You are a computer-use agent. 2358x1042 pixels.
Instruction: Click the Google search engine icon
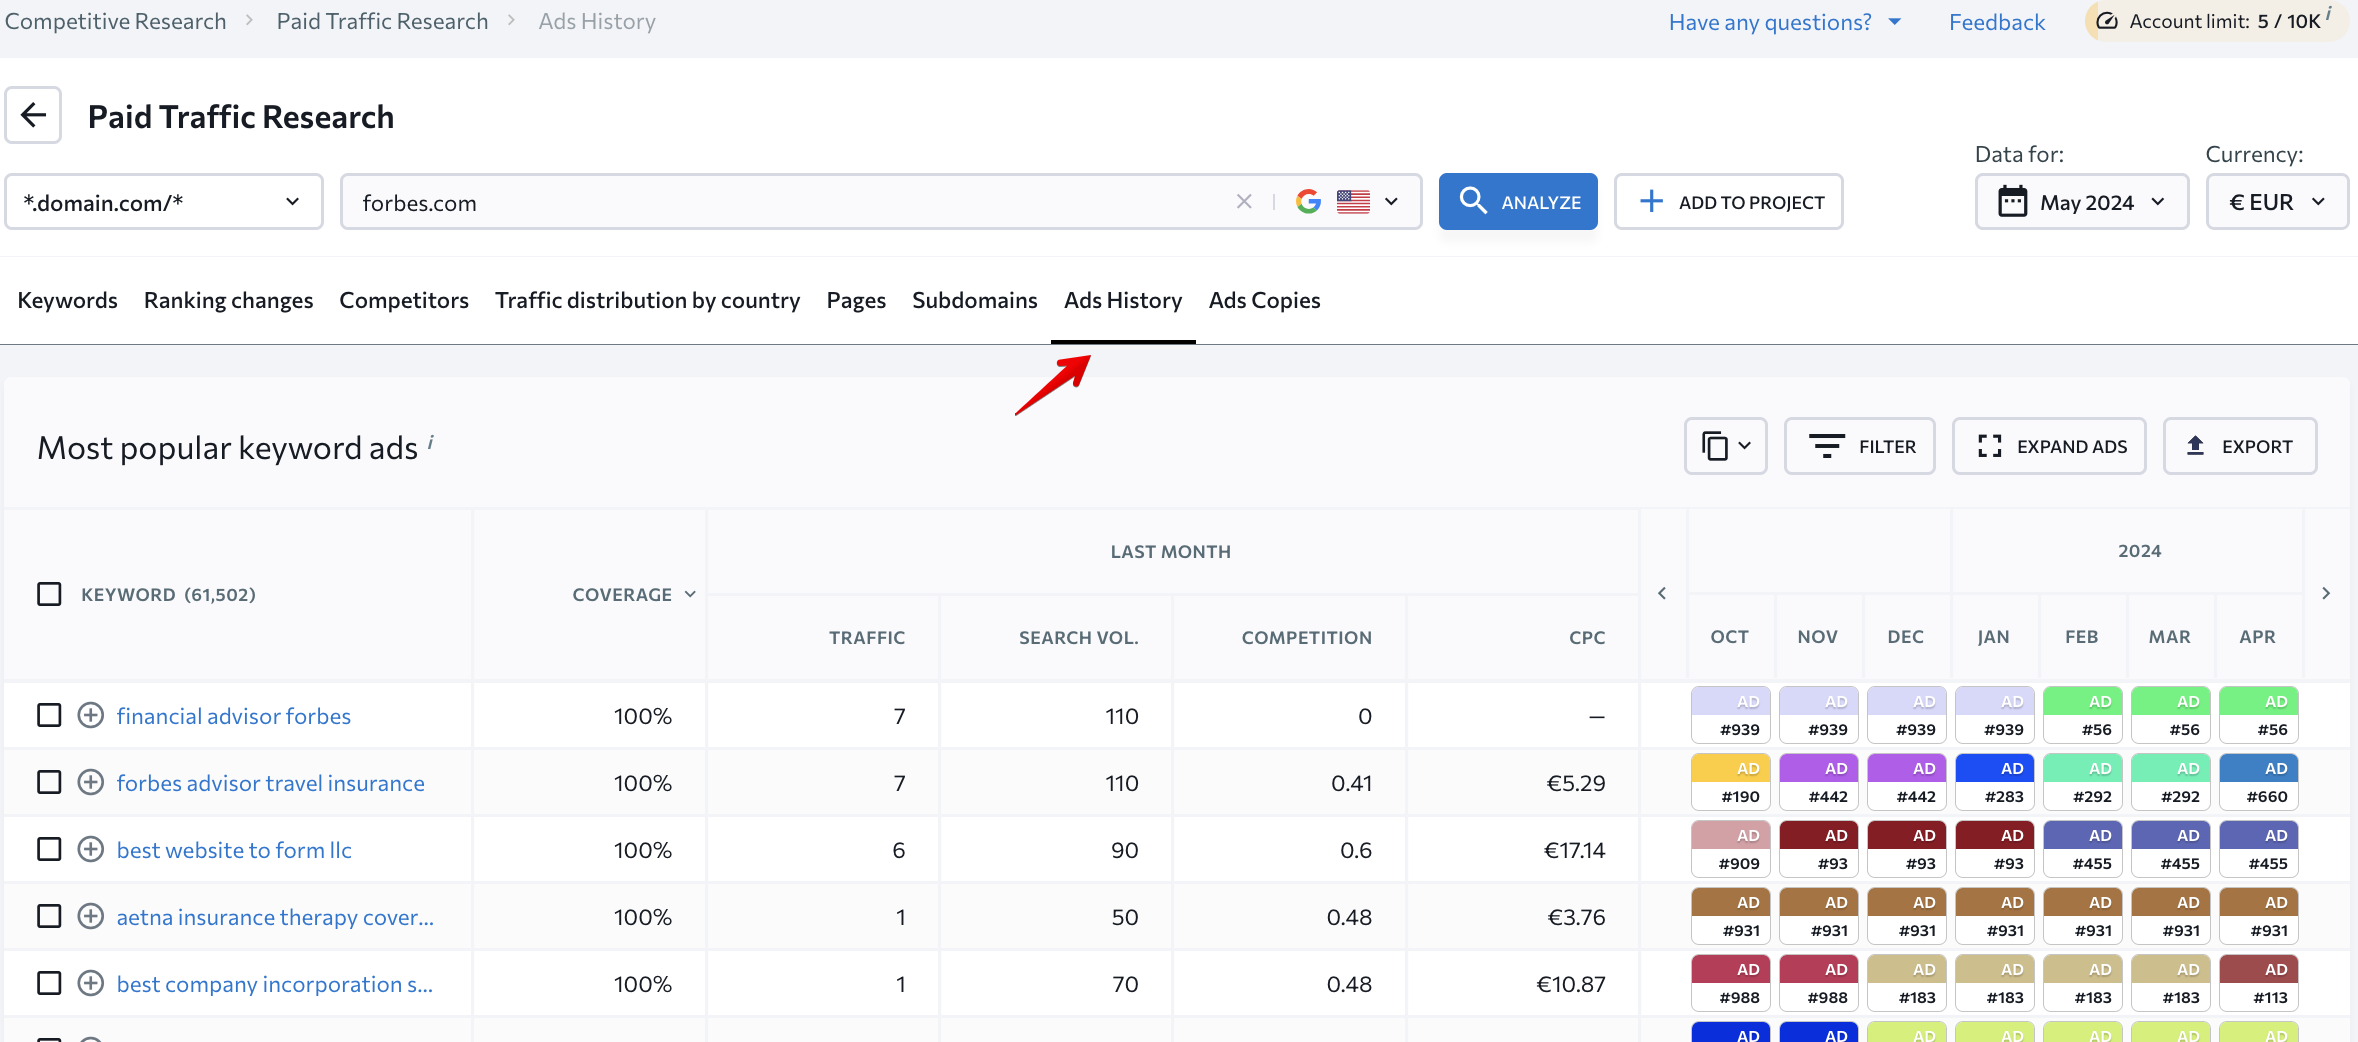pos(1308,202)
